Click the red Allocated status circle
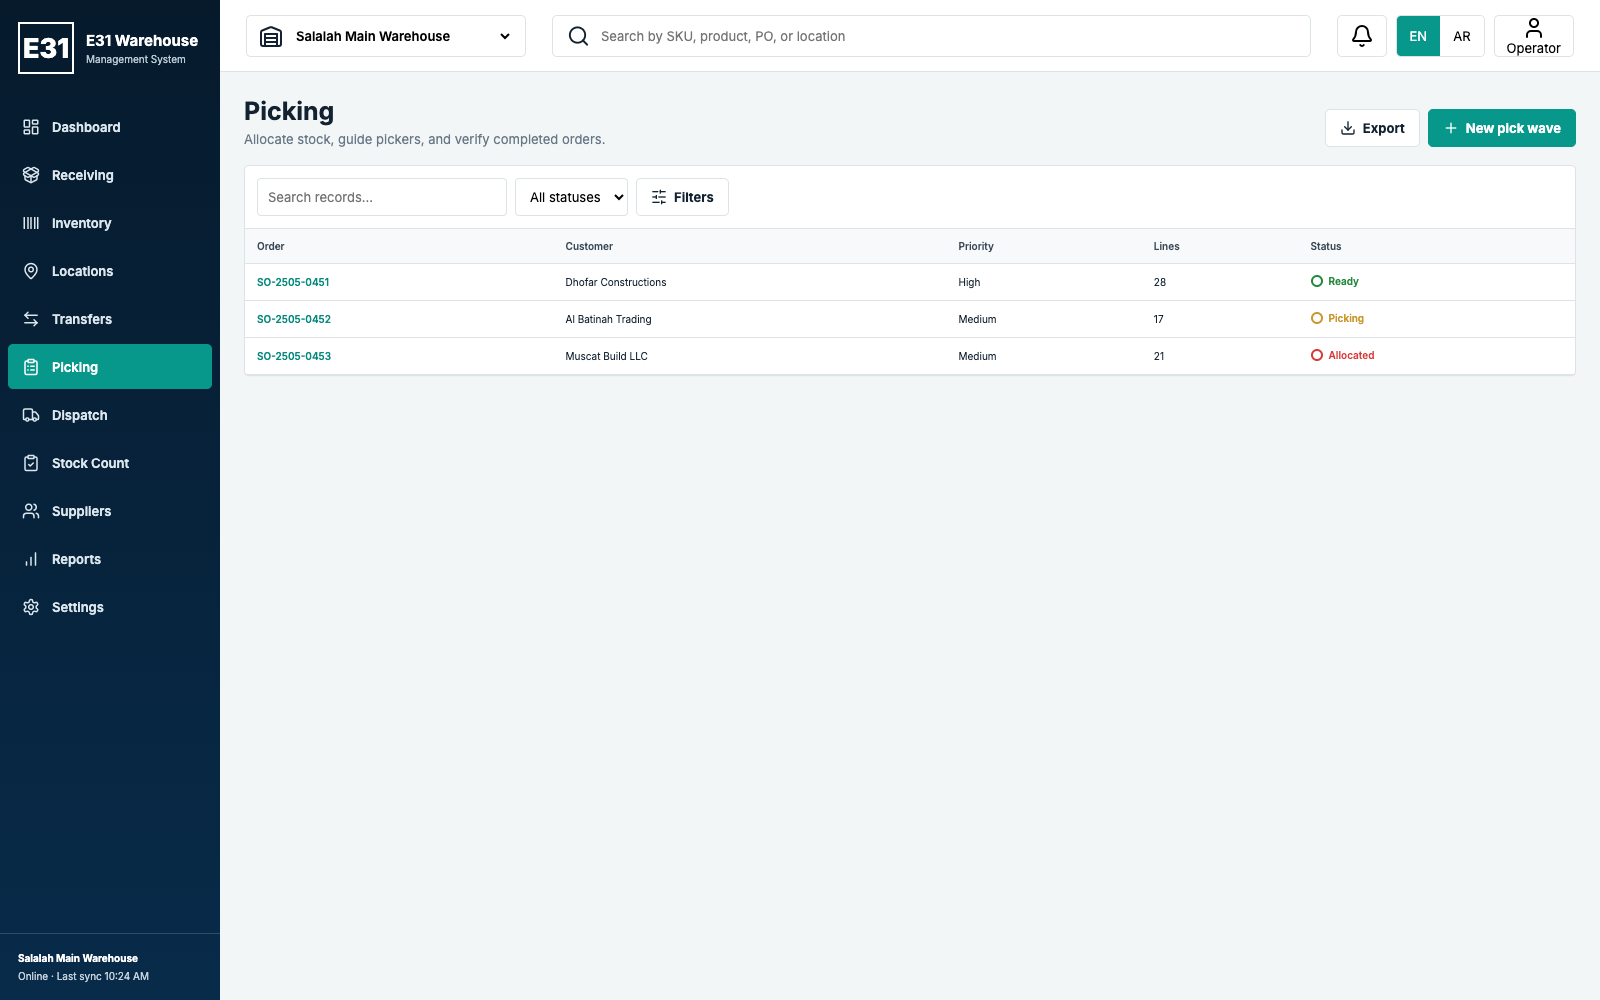The height and width of the screenshot is (1000, 1600). point(1317,355)
